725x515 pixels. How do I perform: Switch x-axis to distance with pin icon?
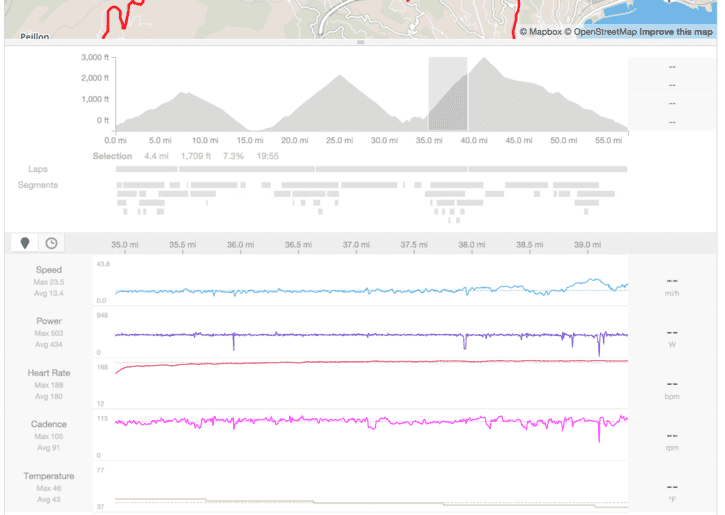tap(23, 243)
